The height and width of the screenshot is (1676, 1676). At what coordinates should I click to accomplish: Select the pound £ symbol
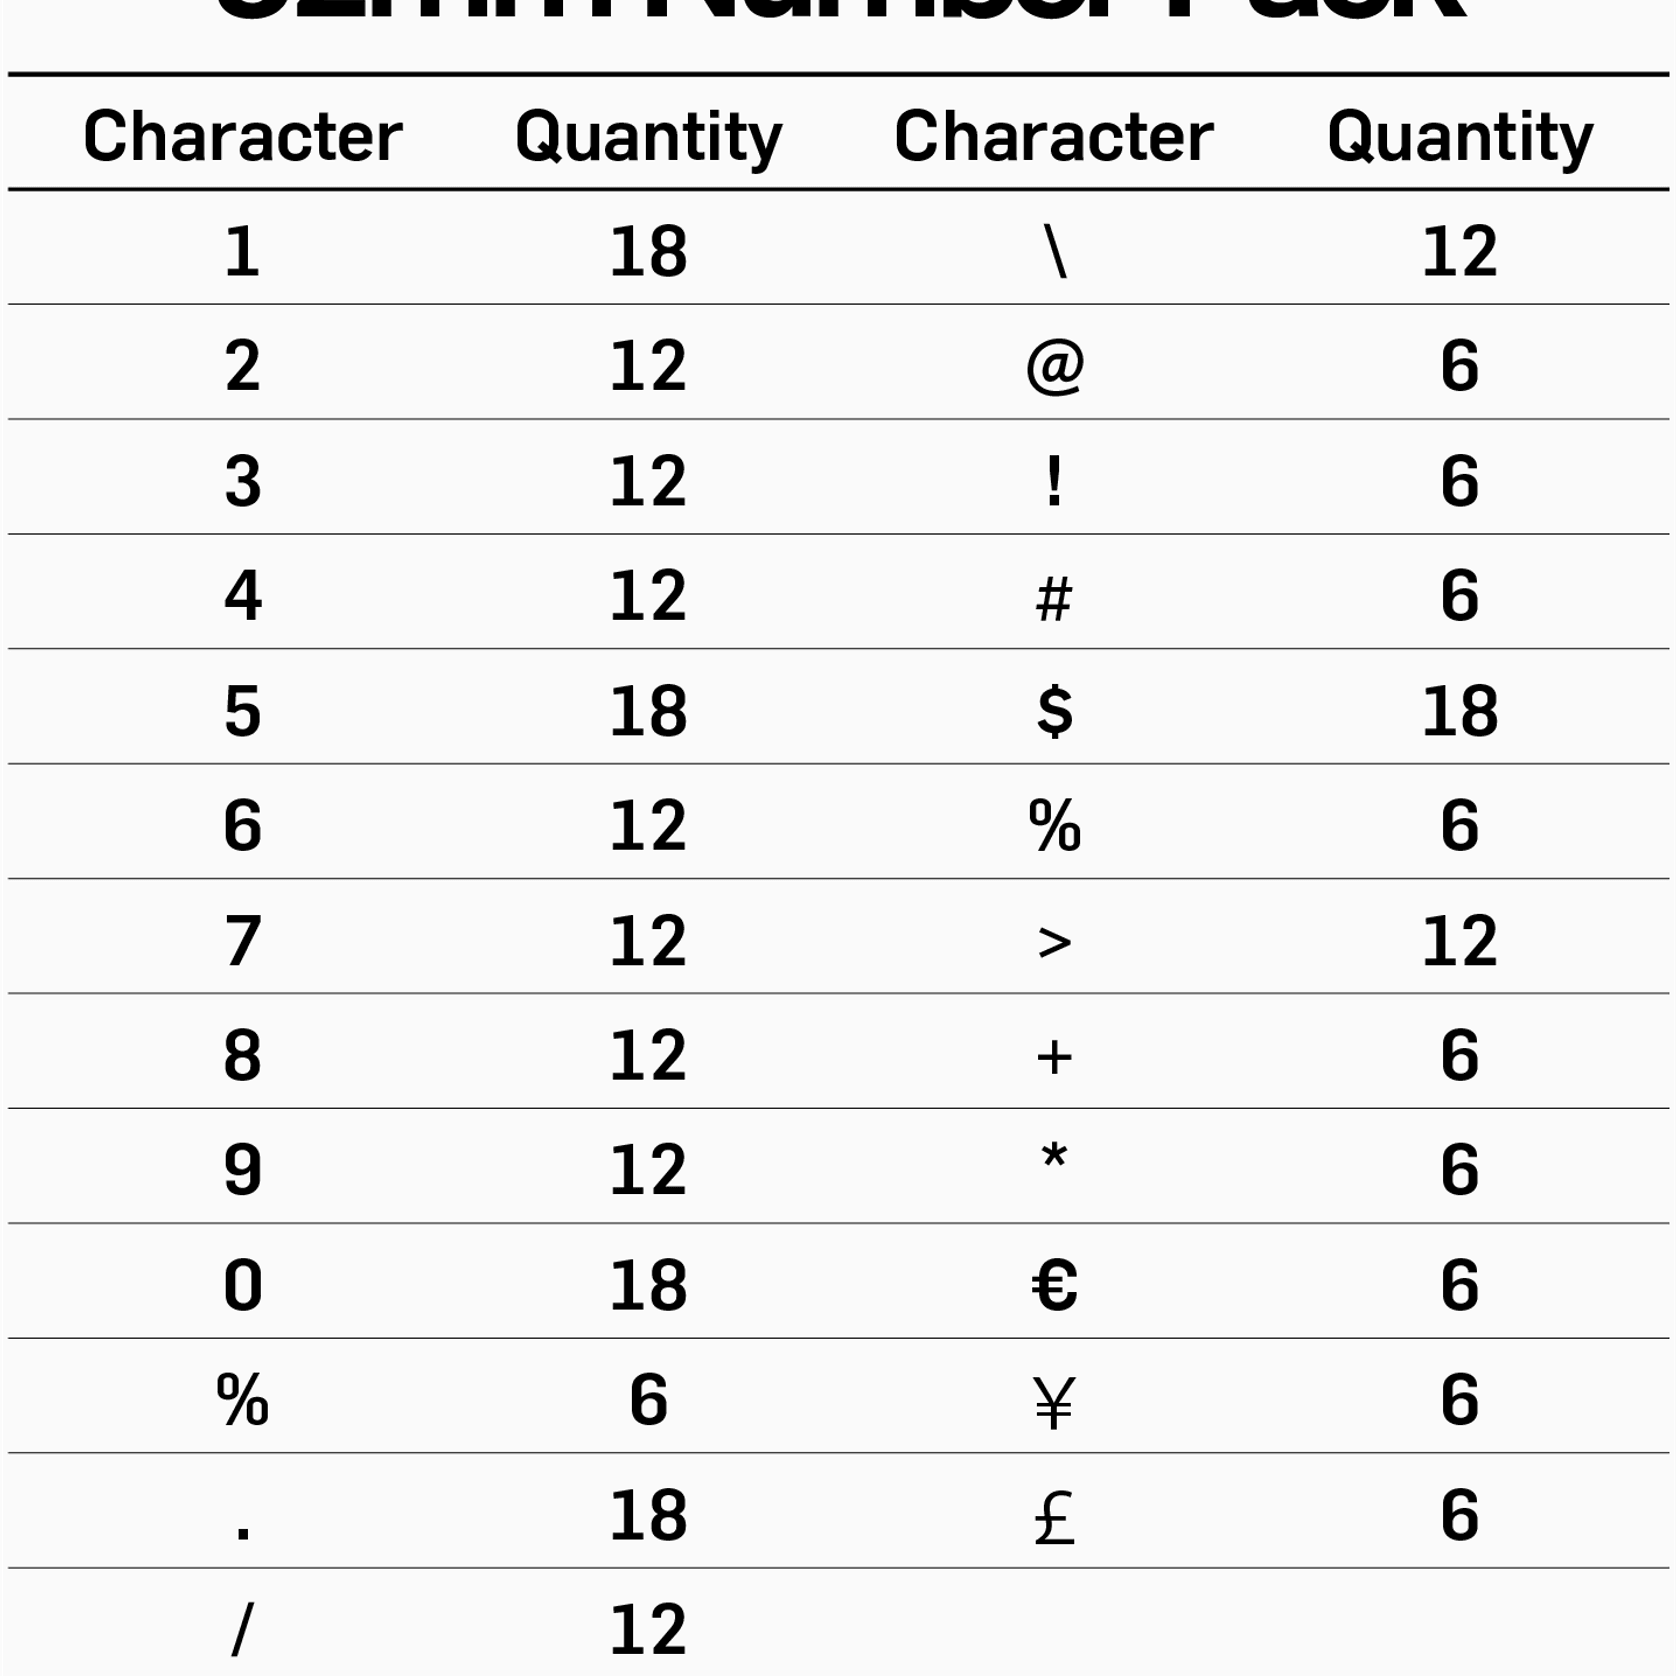(x=1054, y=1517)
